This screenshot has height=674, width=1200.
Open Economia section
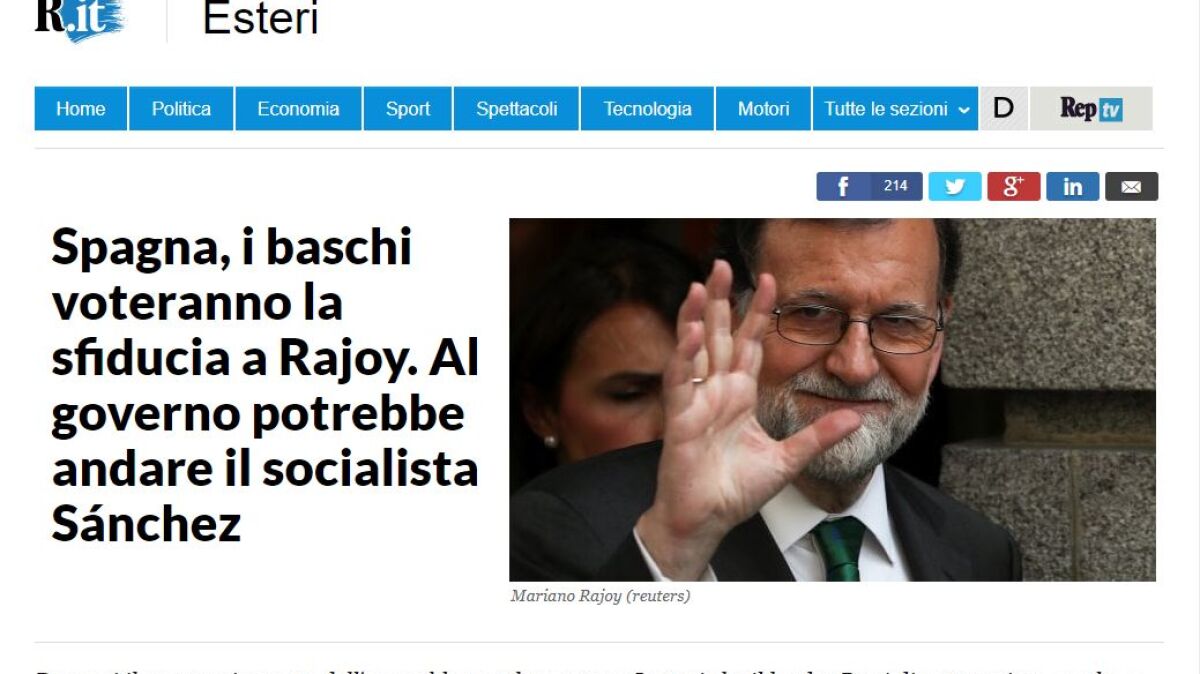[298, 109]
